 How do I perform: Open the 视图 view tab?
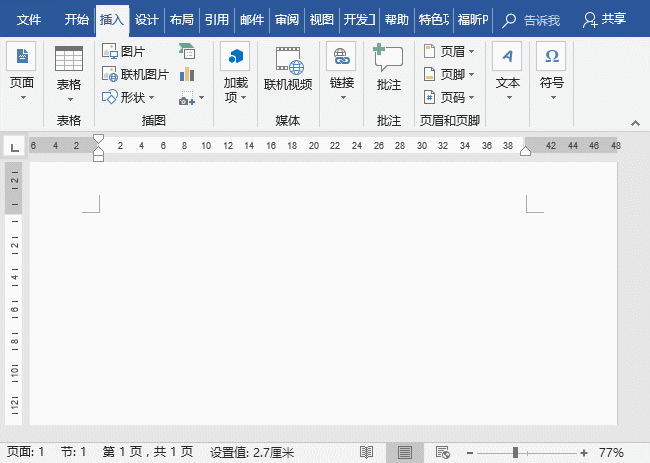click(x=321, y=19)
